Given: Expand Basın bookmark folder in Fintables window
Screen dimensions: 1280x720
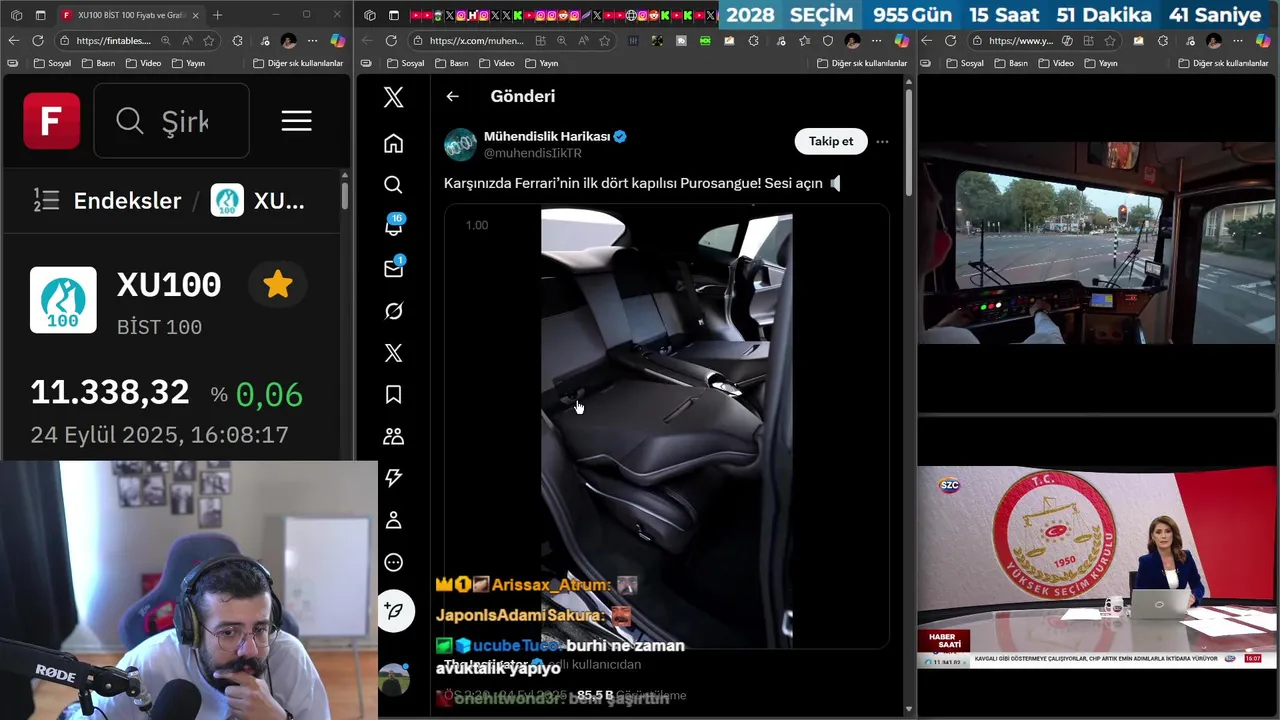Looking at the screenshot, I should click(x=99, y=63).
